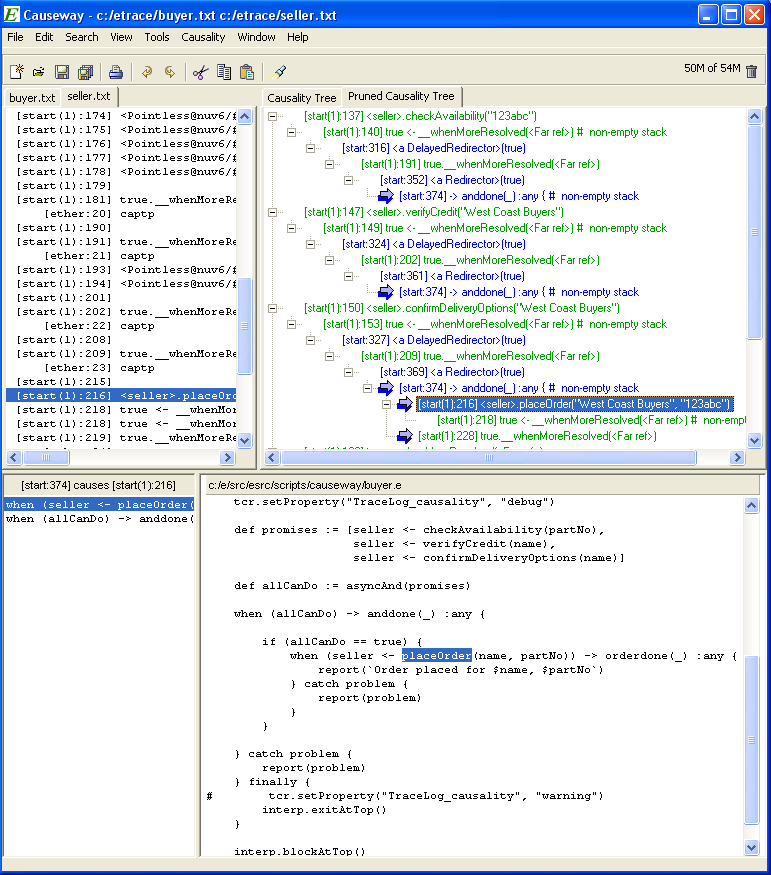
Task: Click the Open folder toolbar icon
Action: (38, 72)
